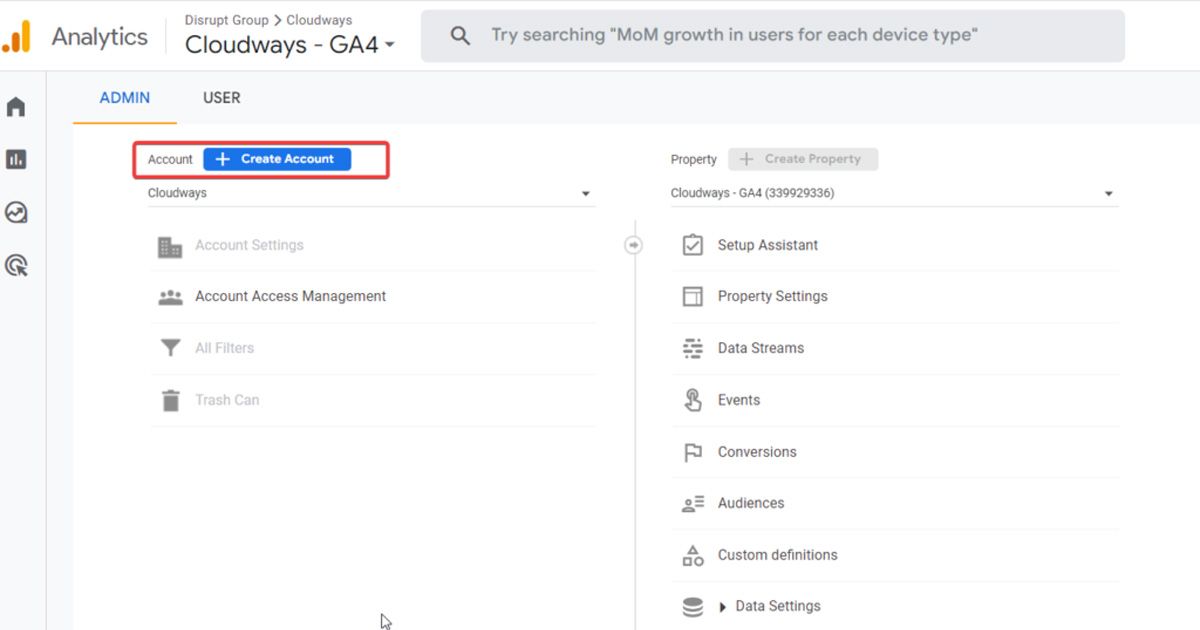1200x630 pixels.
Task: Click the Setup Assistant checkbox icon
Action: [692, 245]
